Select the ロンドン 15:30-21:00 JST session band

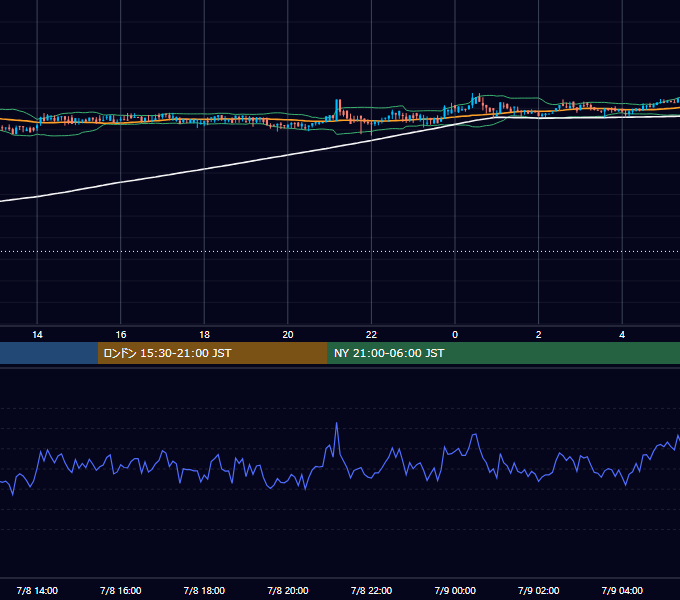212,353
